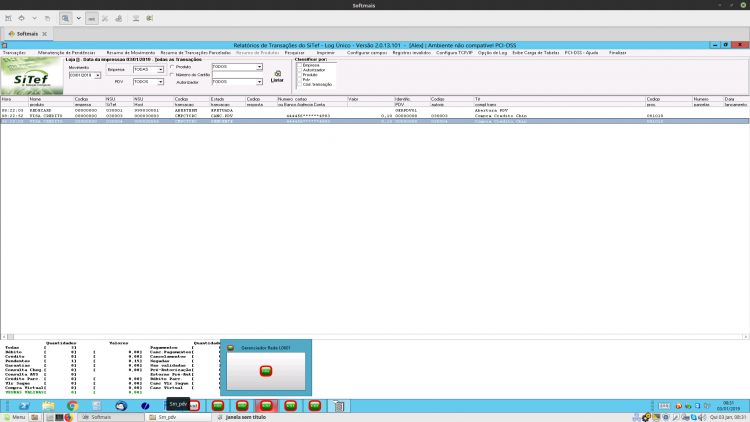The height and width of the screenshot is (422, 750).
Task: Open the Resumo de Movimento menu
Action: pos(131,53)
